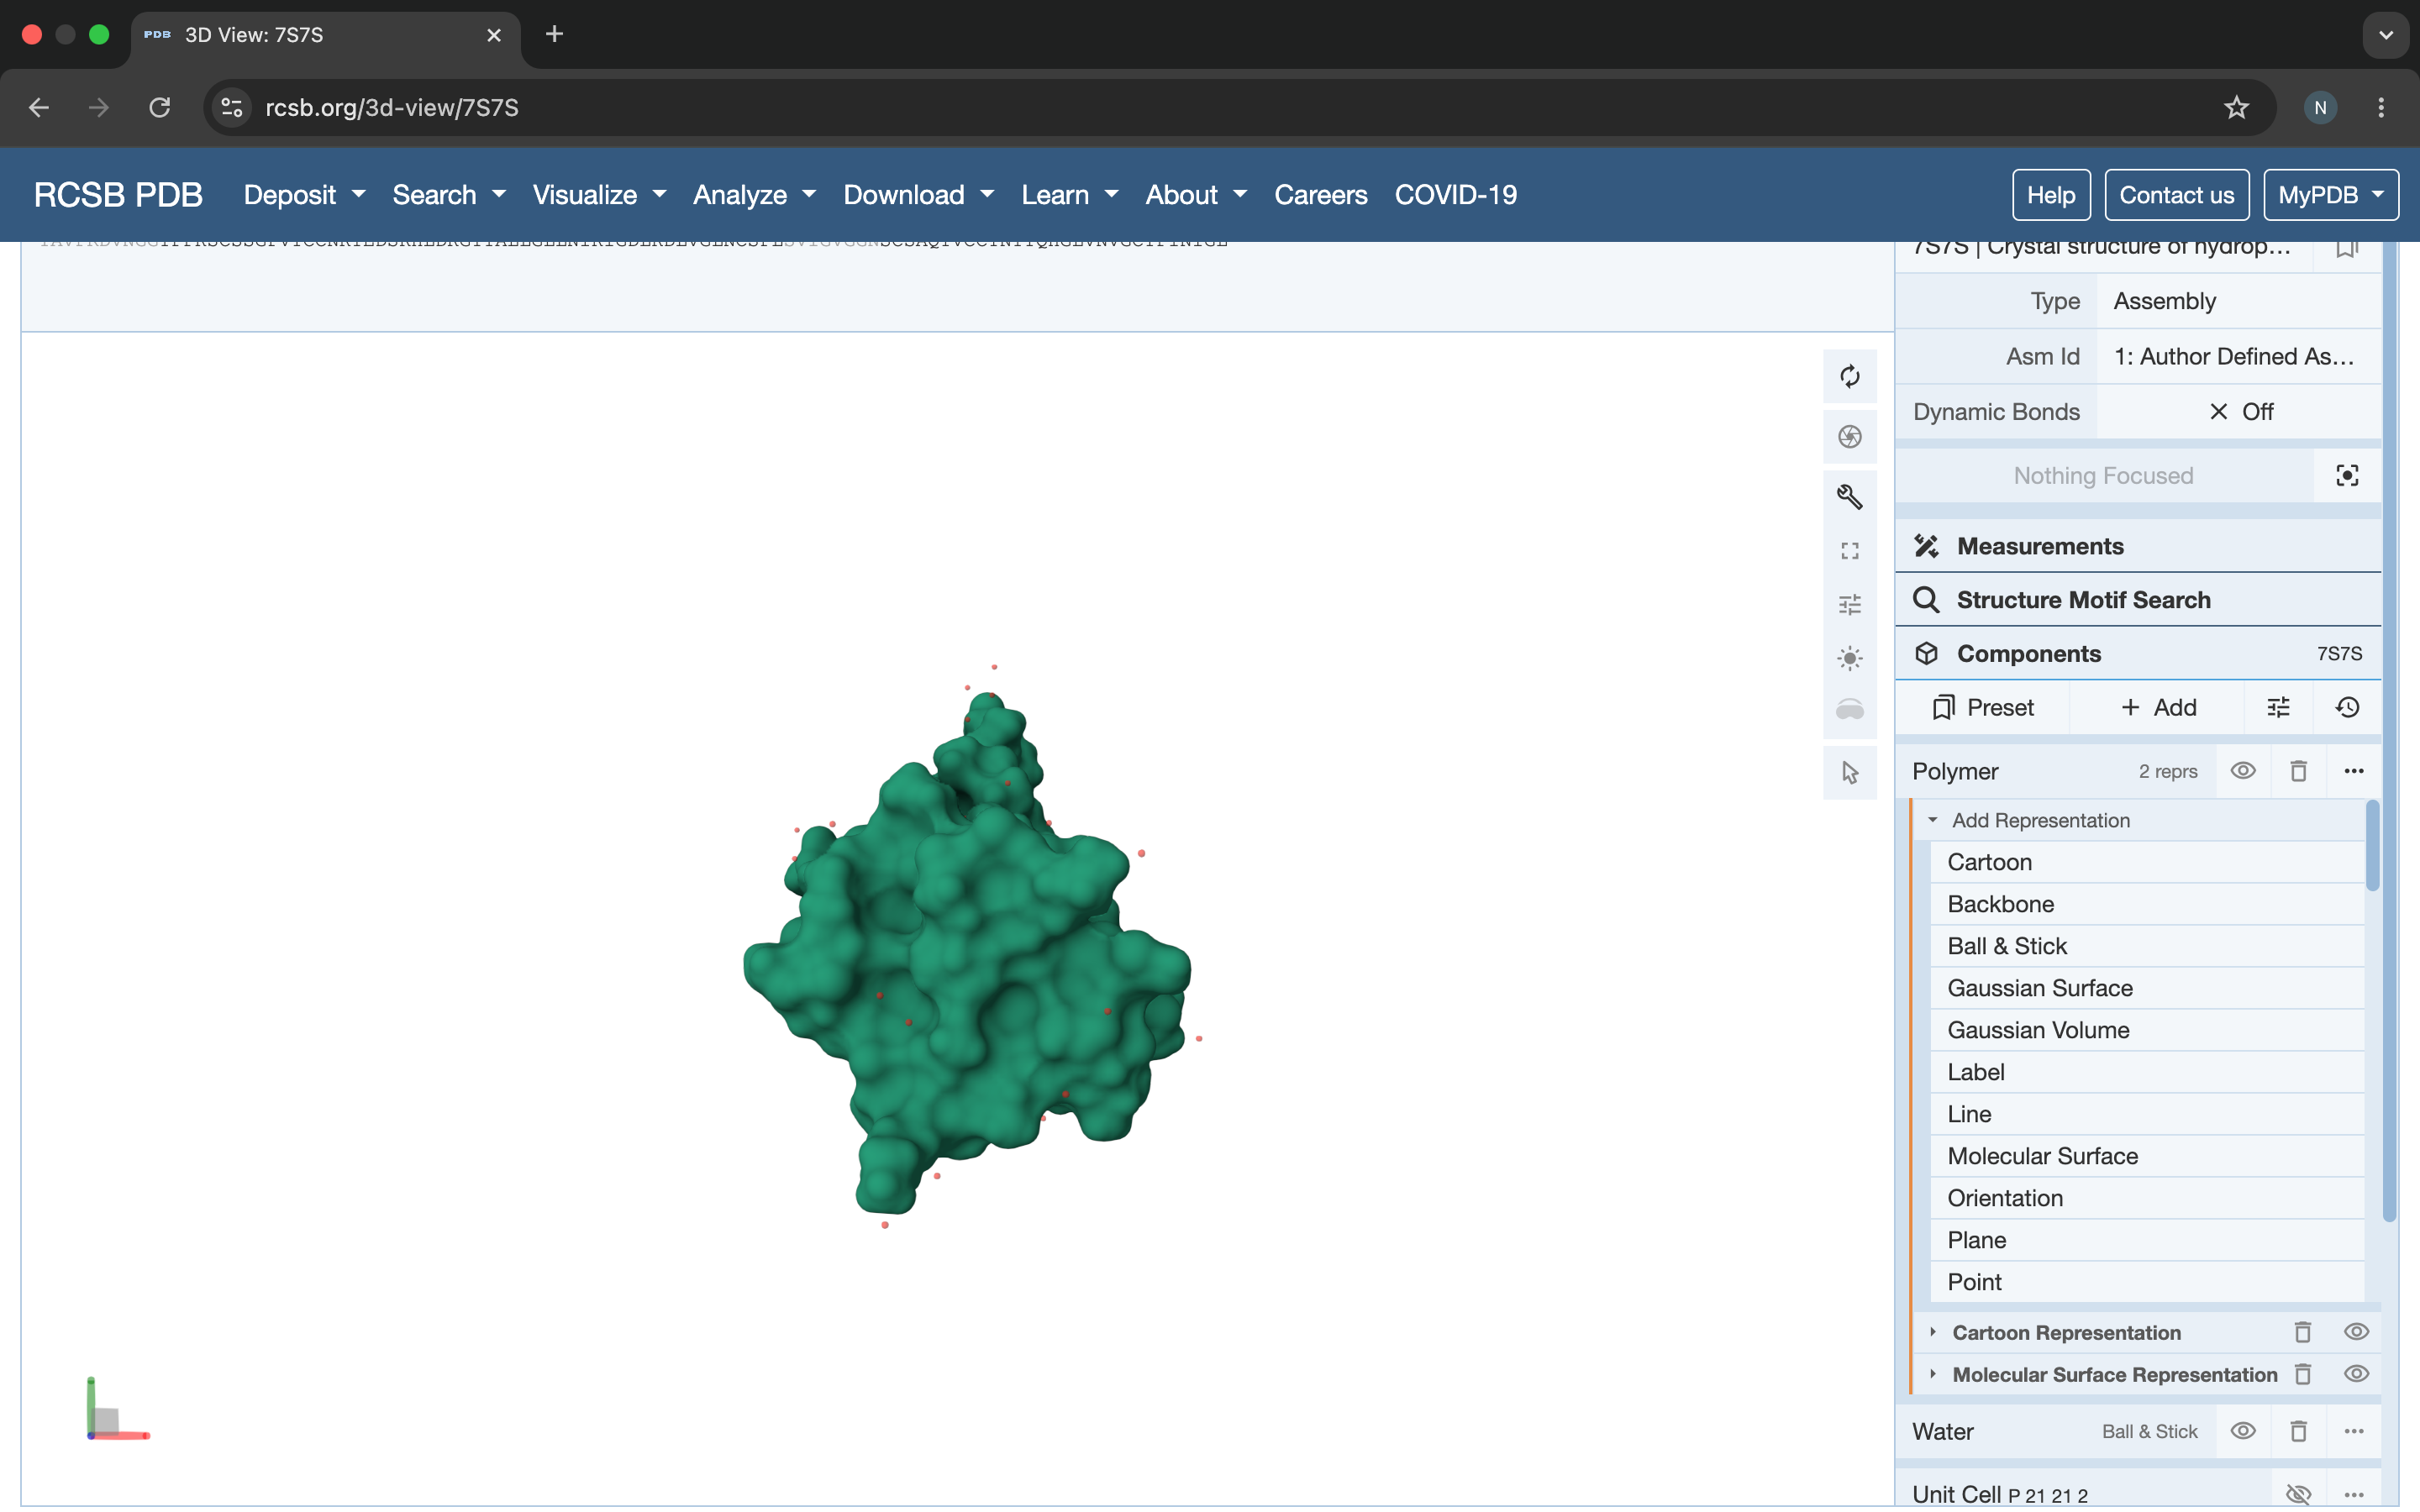Viewport: 2420px width, 1512px height.
Task: Open the Preset button in Components
Action: [1982, 708]
